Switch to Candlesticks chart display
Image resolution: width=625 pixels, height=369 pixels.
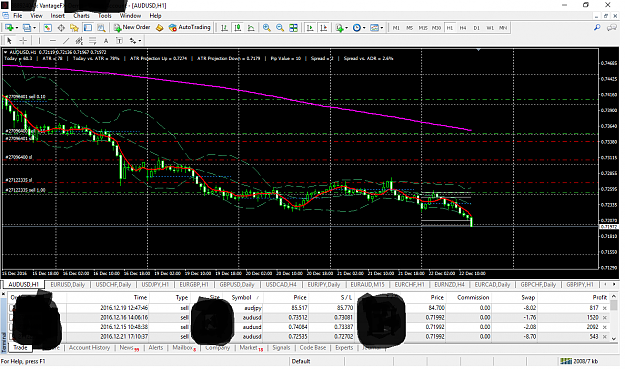point(238,27)
